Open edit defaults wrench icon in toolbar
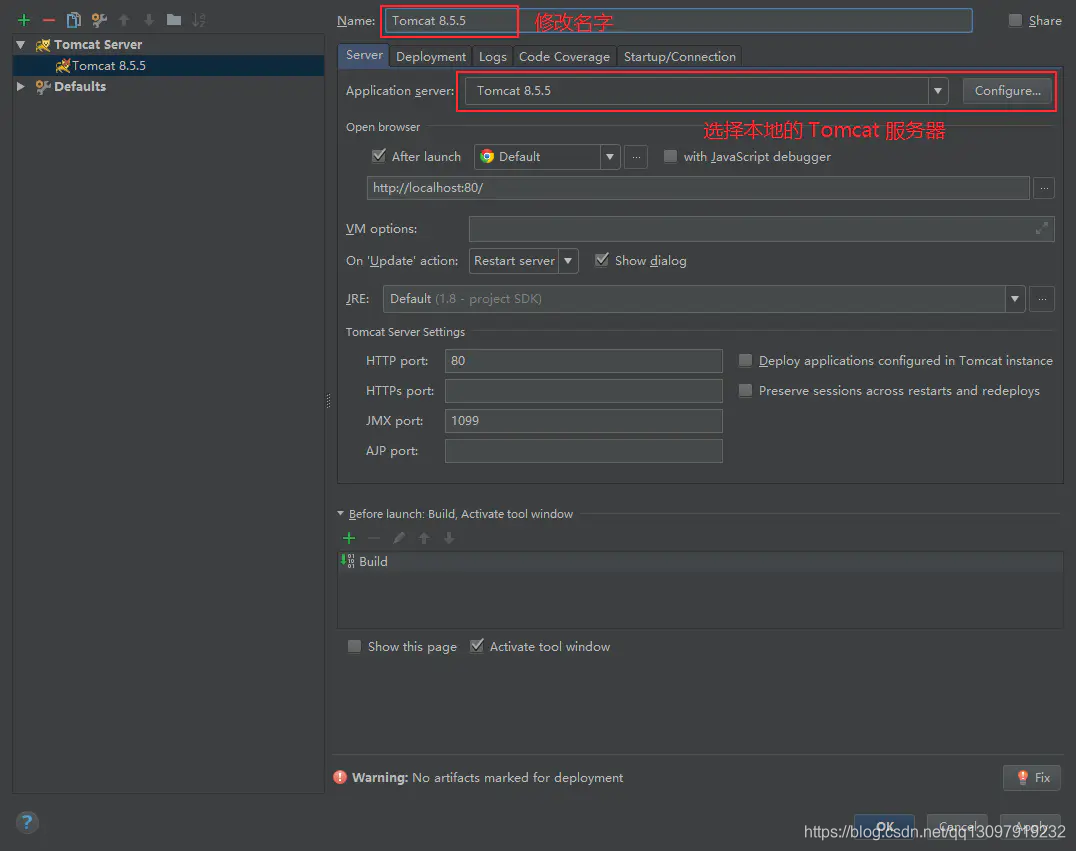Viewport: 1076px width, 851px height. [99, 20]
